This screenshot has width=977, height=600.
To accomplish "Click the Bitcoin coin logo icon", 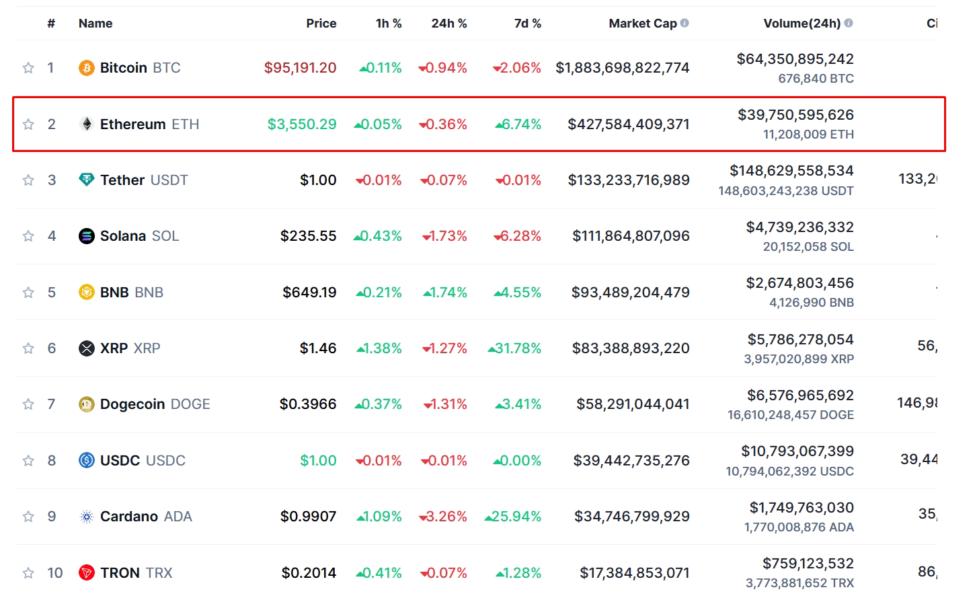I will [x=86, y=68].
